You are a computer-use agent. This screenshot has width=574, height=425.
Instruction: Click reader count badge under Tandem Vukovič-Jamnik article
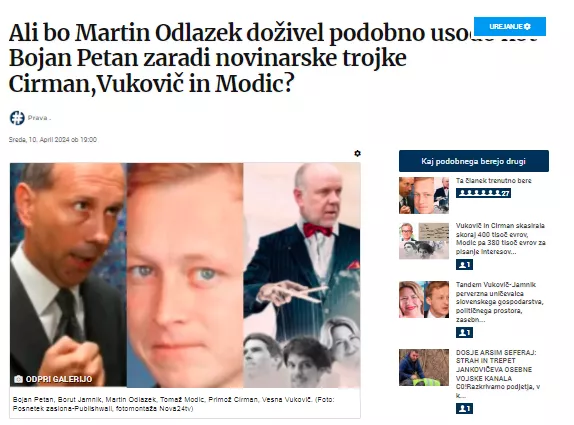coord(464,332)
